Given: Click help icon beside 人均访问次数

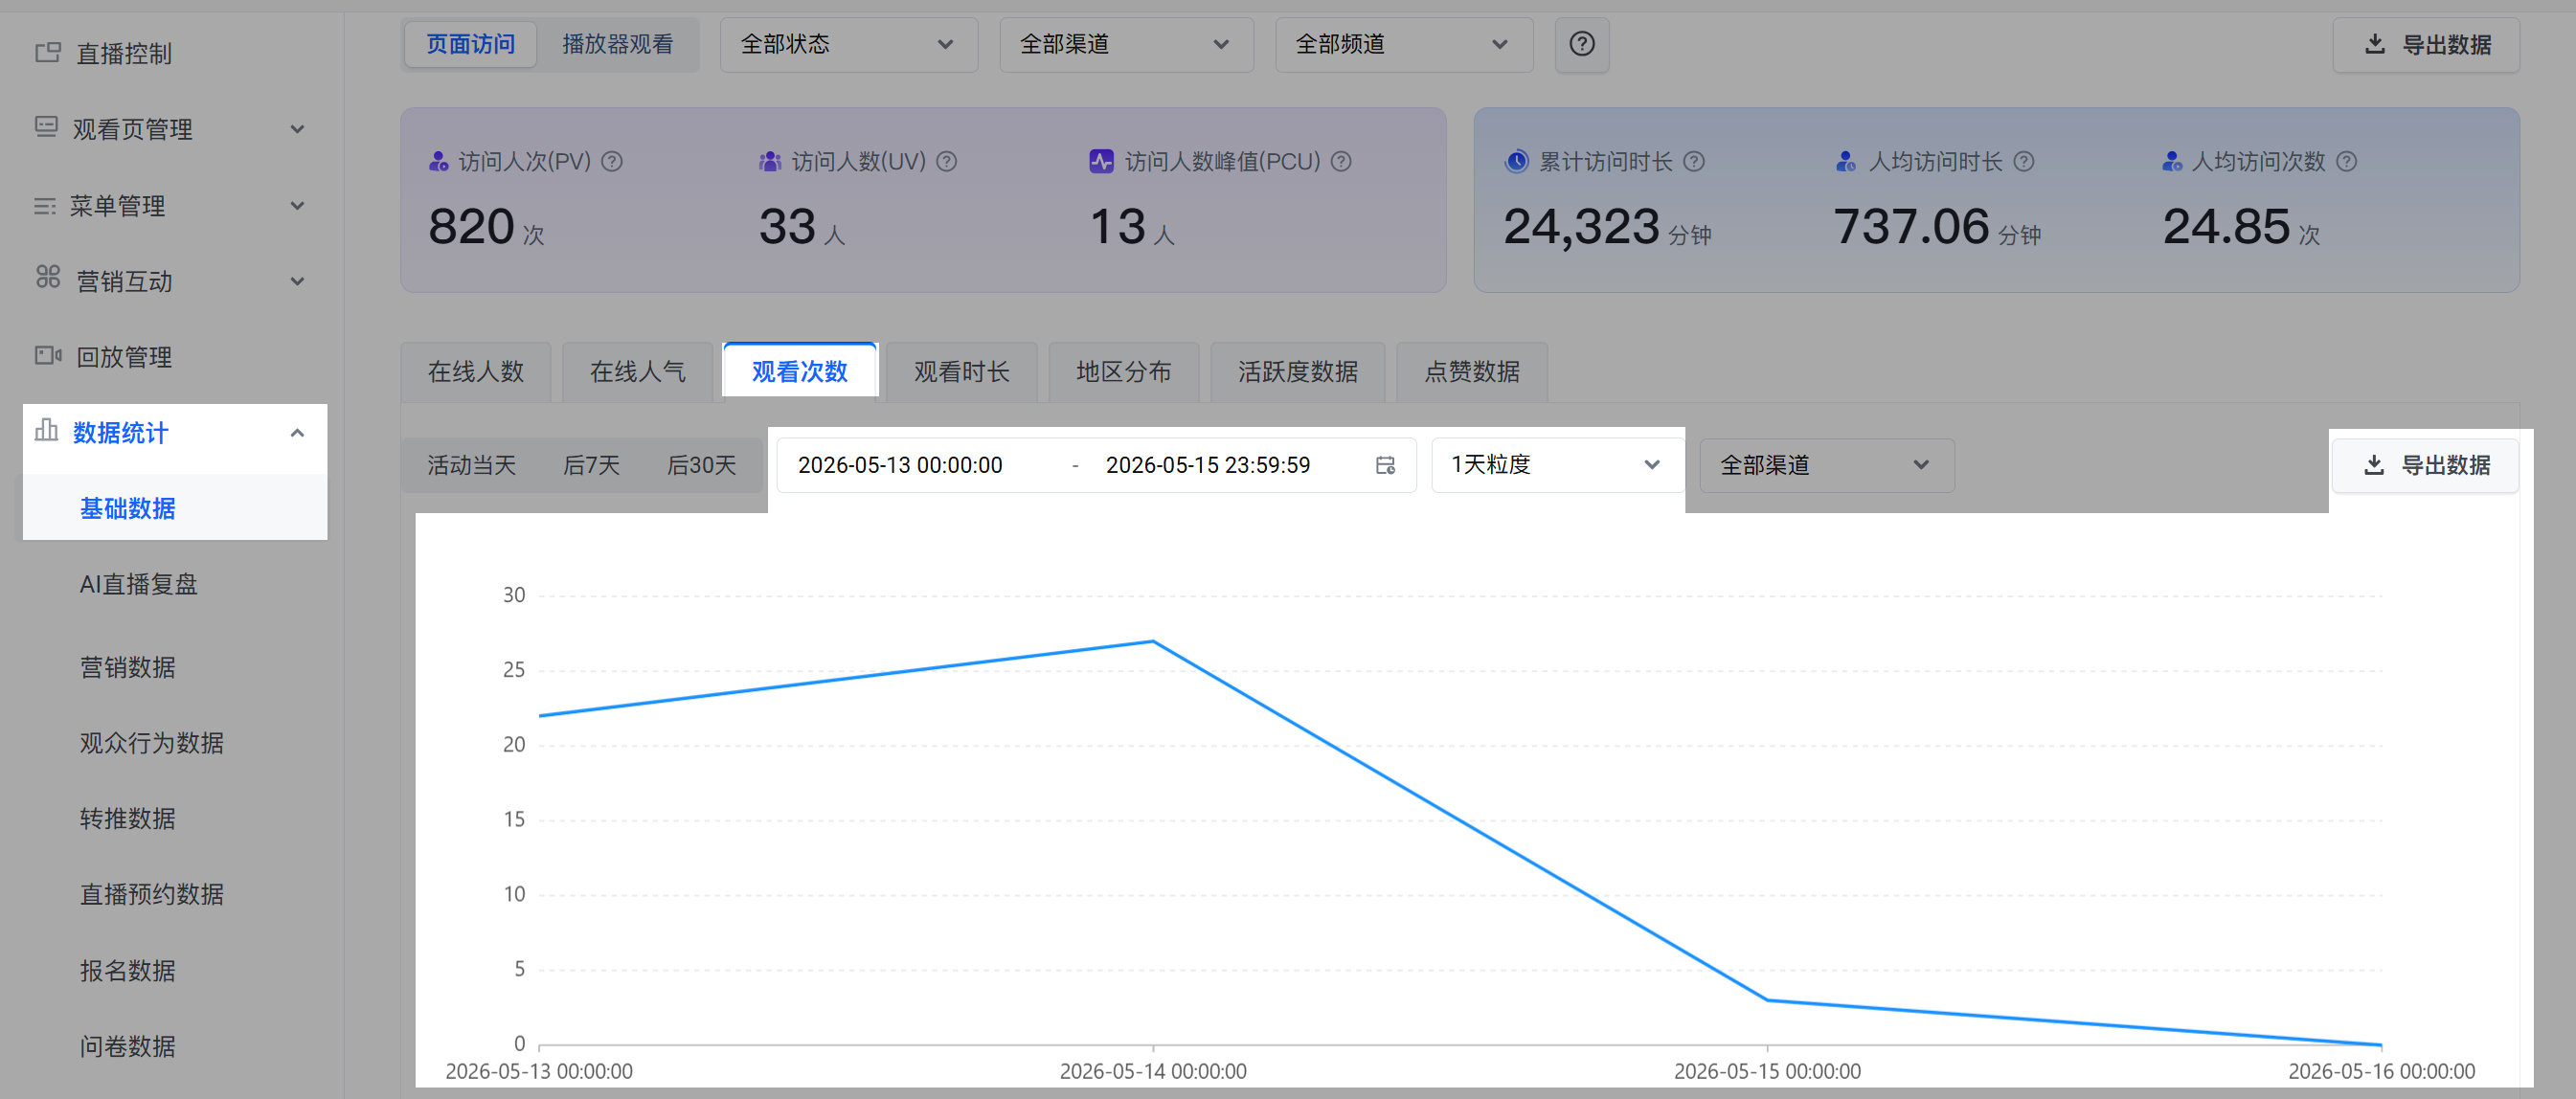Looking at the screenshot, I should [x=2346, y=161].
